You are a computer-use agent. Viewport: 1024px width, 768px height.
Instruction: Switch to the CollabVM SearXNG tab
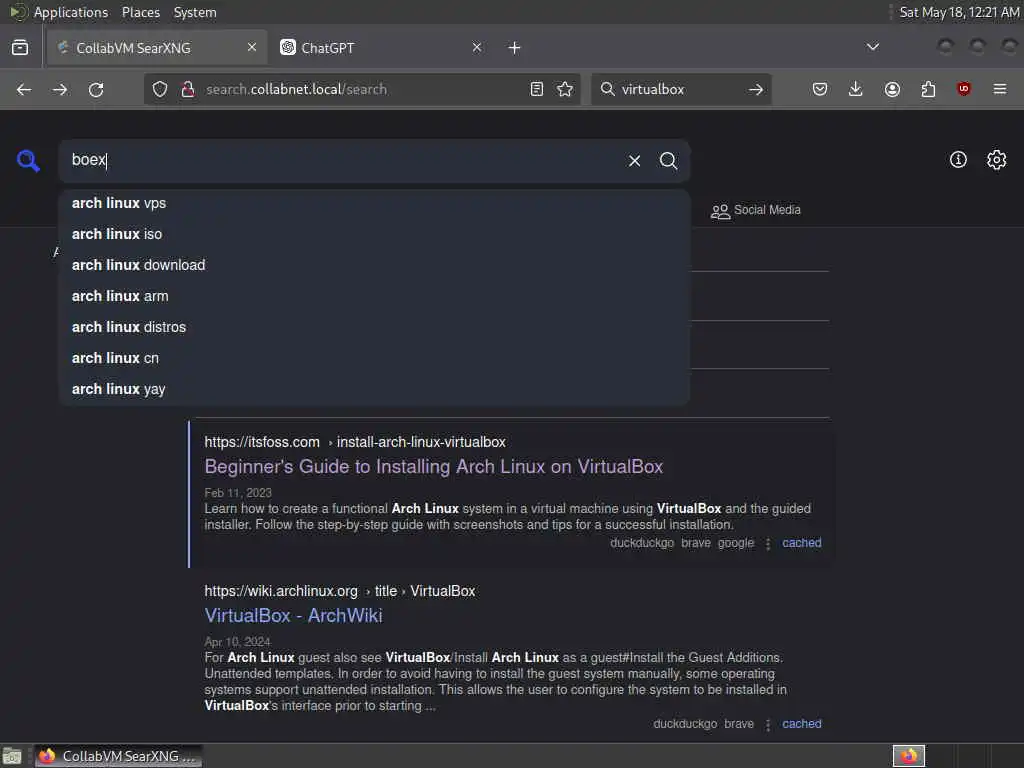[x=157, y=48]
